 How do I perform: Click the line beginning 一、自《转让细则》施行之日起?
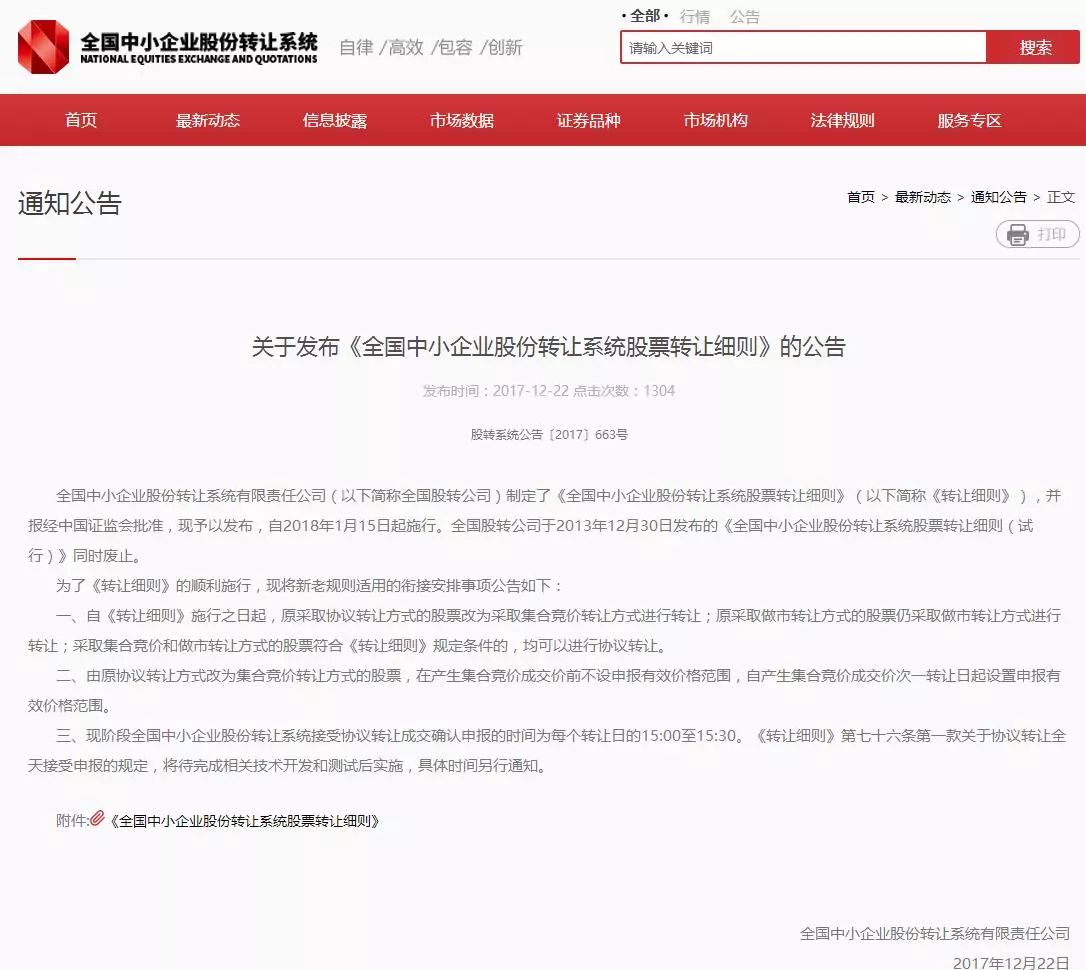click(558, 616)
